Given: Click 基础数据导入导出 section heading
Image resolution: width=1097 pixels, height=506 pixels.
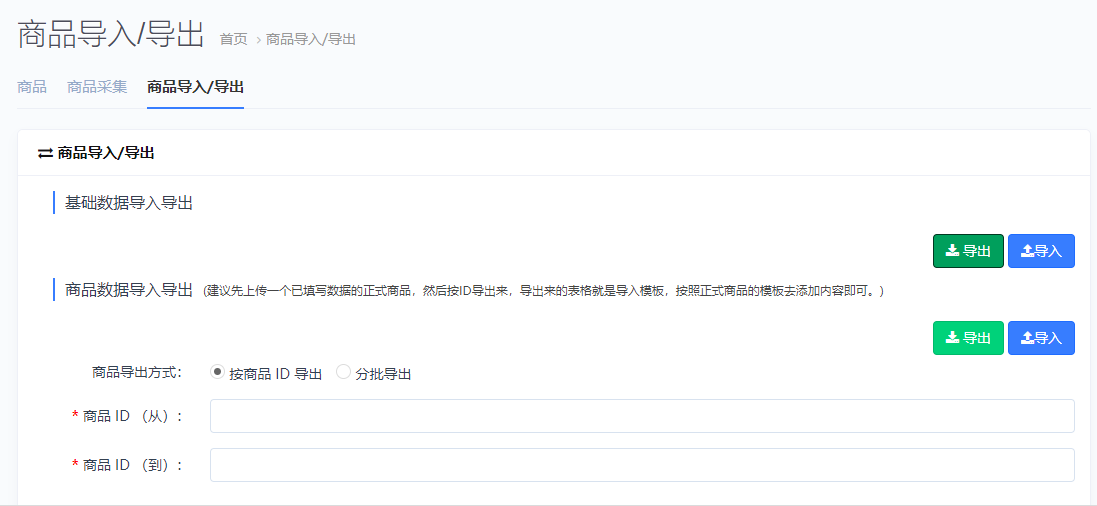Looking at the screenshot, I should [x=129, y=204].
